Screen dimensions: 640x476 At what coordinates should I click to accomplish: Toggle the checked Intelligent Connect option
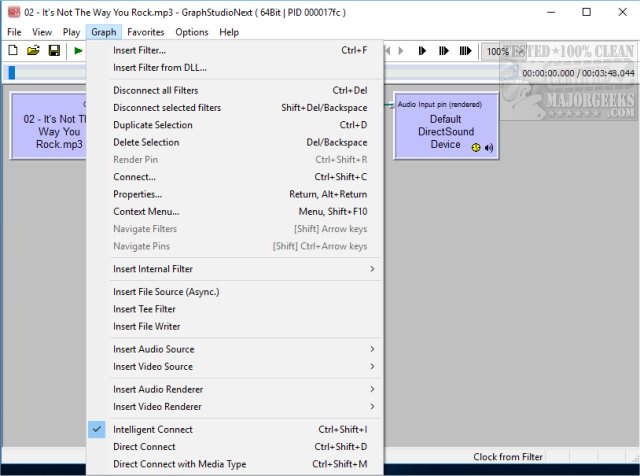point(235,429)
